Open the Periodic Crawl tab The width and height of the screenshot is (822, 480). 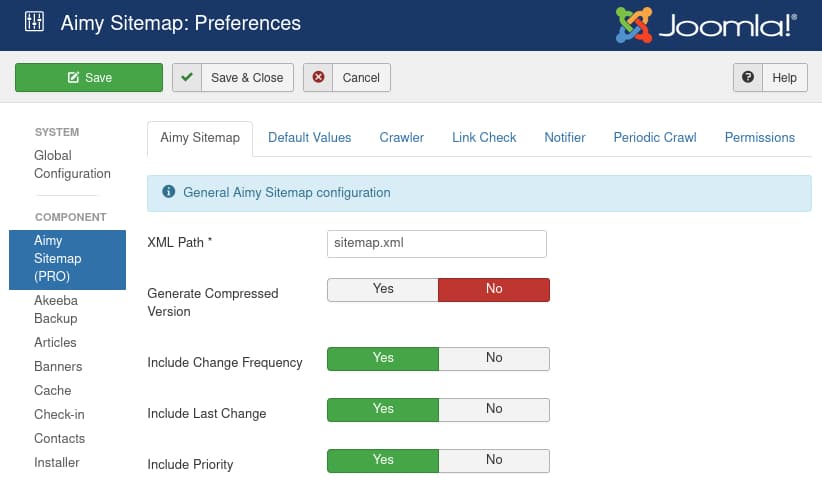pos(655,137)
